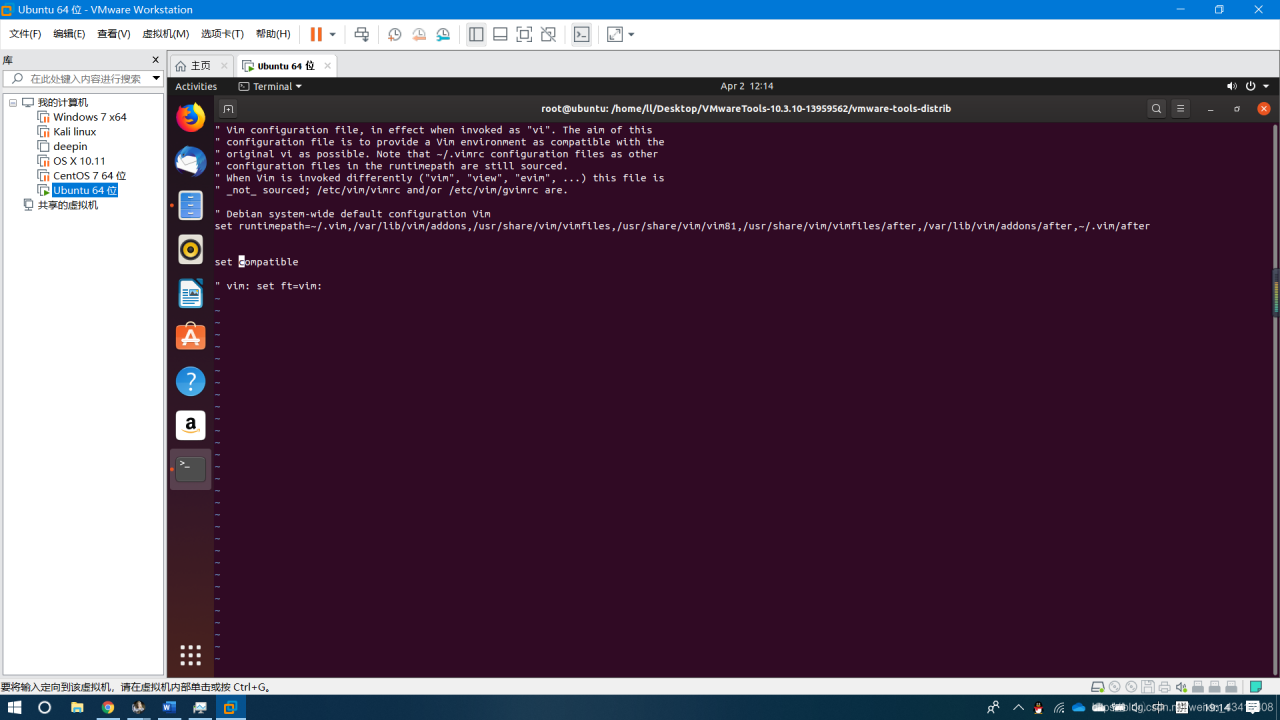The image size is (1280, 720).
Task: Launch Firefox from the Ubuntu dock
Action: [190, 118]
